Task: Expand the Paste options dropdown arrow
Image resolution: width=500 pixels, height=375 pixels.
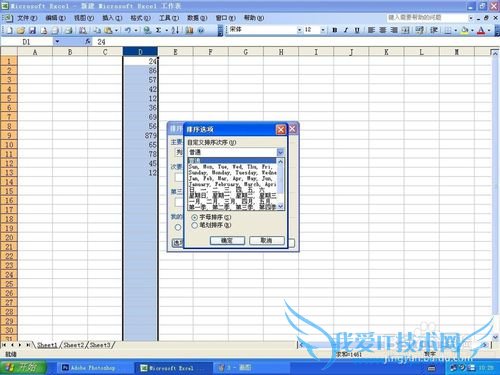Action: (x=116, y=30)
